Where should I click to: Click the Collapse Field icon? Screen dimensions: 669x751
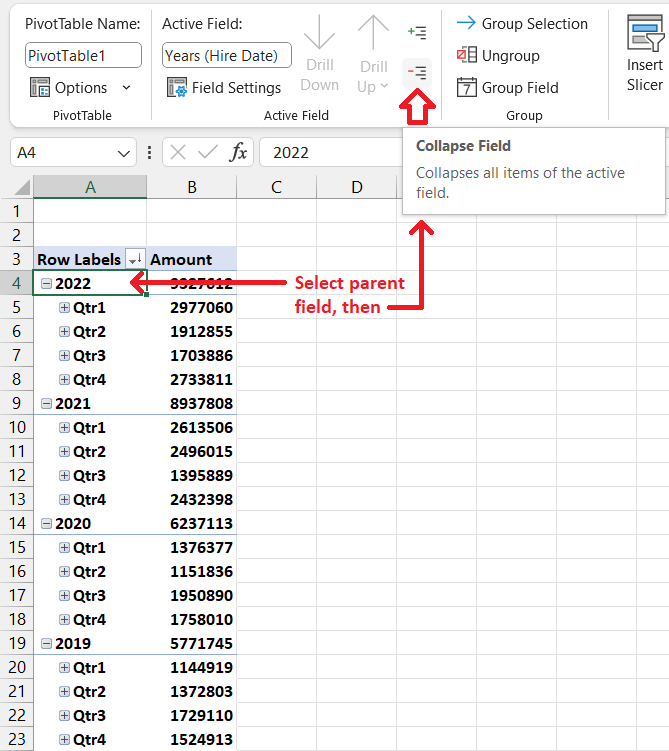(417, 73)
